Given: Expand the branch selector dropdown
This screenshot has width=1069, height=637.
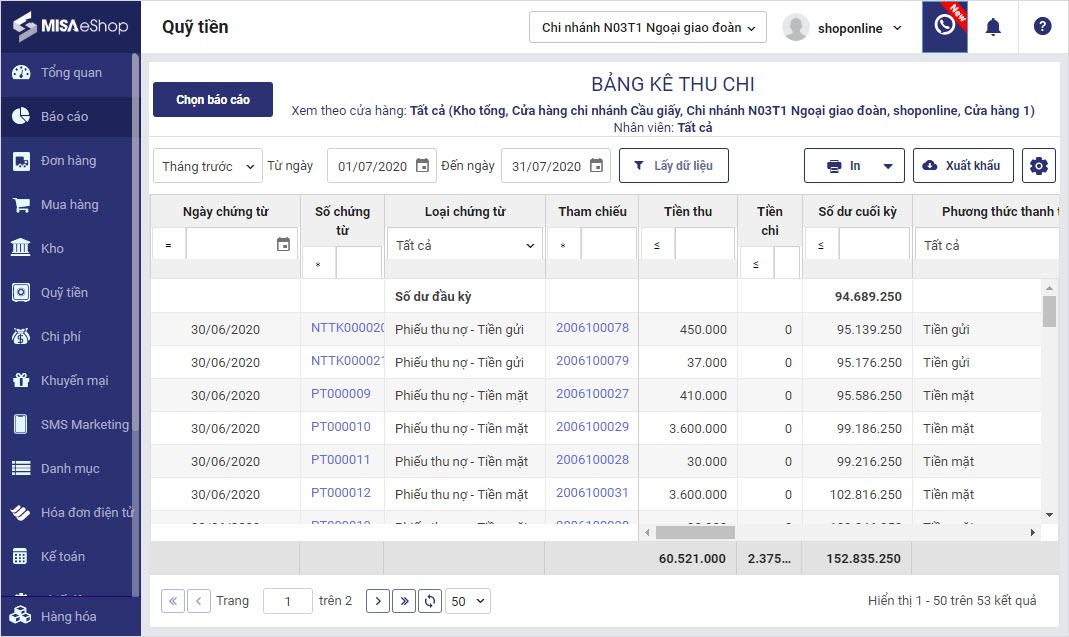Looking at the screenshot, I should click(x=647, y=28).
